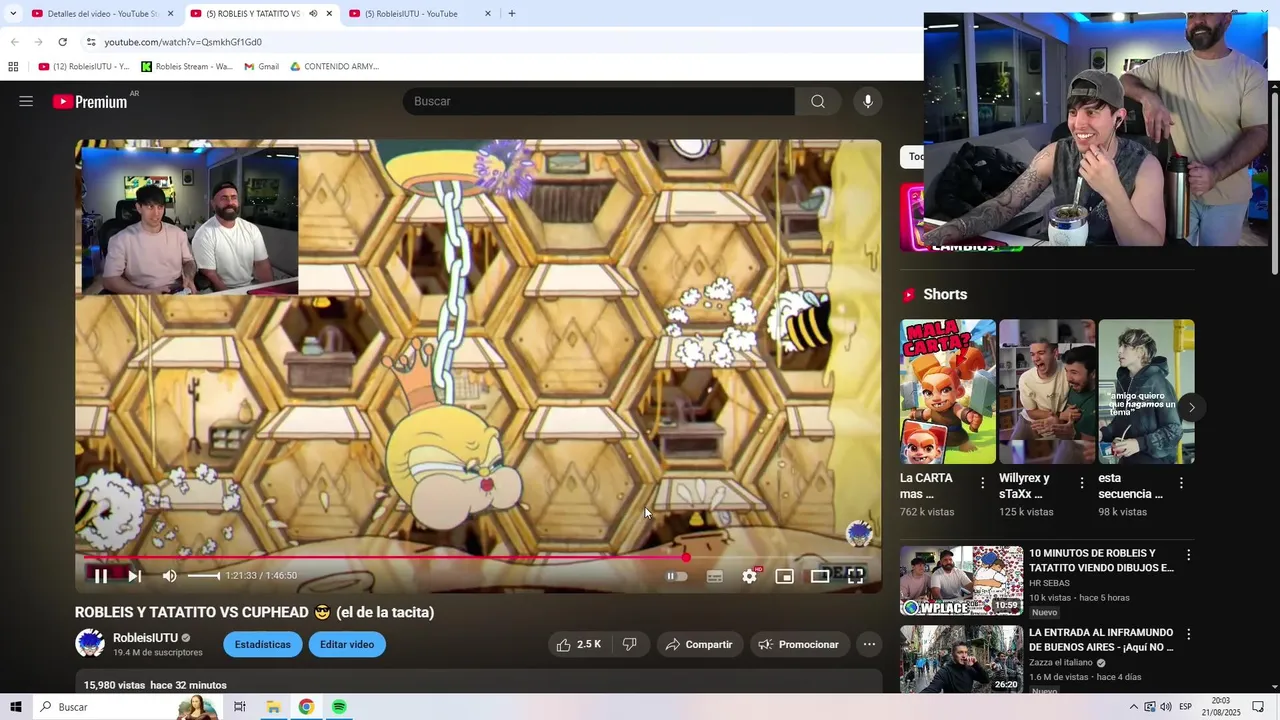Click the search magnifier button

click(818, 101)
